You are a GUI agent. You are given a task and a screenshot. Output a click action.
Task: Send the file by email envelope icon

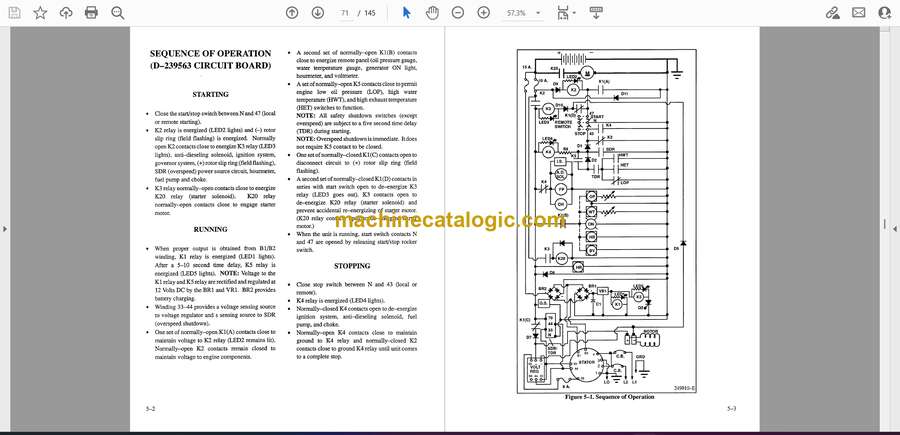(x=859, y=13)
